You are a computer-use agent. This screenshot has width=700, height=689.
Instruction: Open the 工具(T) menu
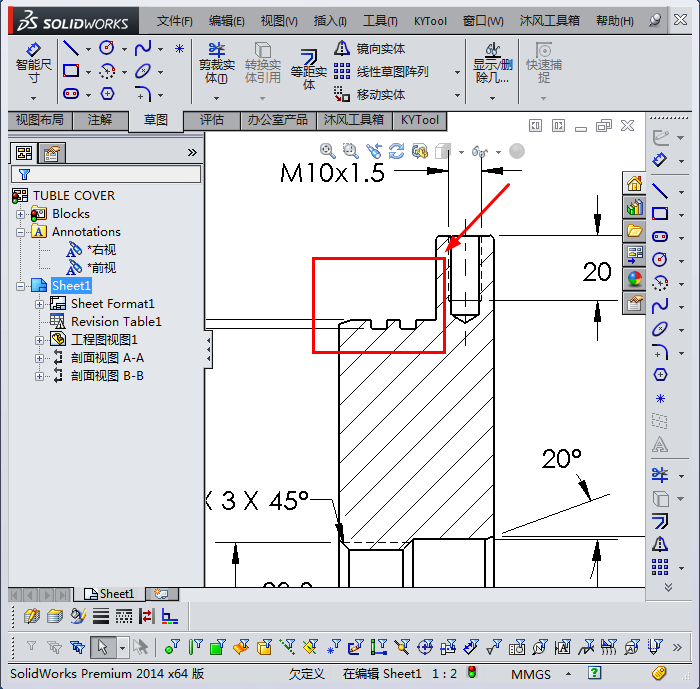[x=380, y=20]
